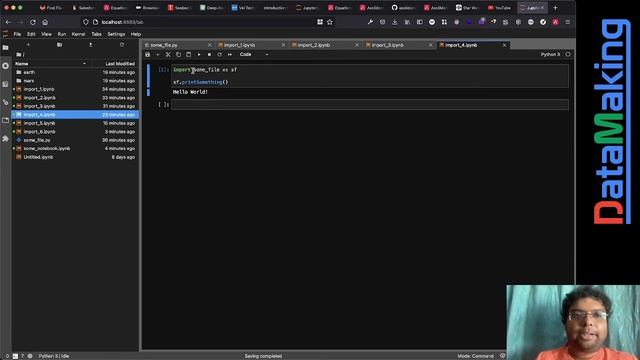The width and height of the screenshot is (640, 360).
Task: Cut the selected cell with scissors icon
Action: point(168,54)
